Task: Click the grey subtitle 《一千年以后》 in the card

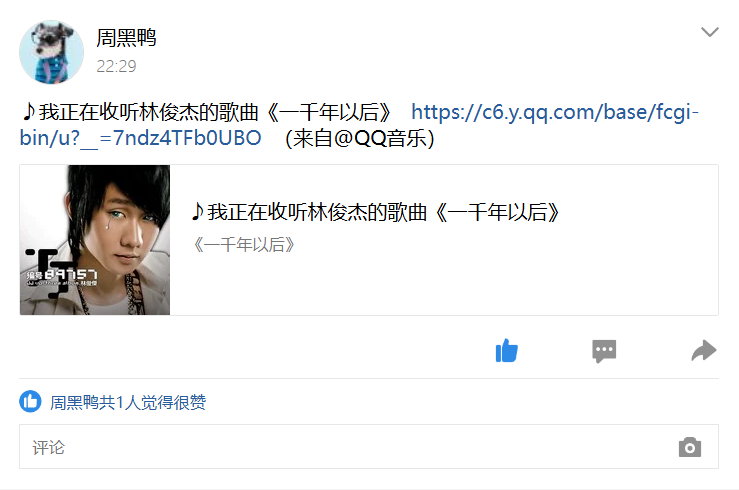Action: pyautogui.click(x=244, y=245)
